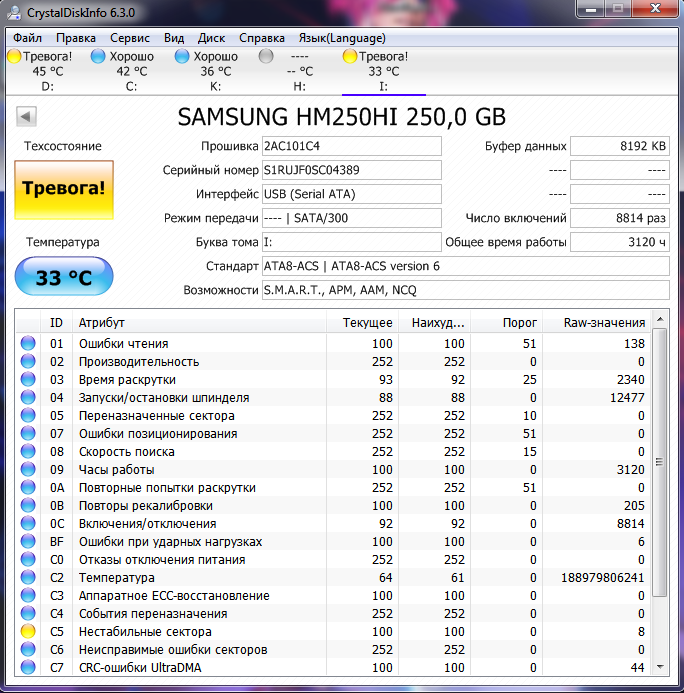Open the Файл menu

point(28,37)
